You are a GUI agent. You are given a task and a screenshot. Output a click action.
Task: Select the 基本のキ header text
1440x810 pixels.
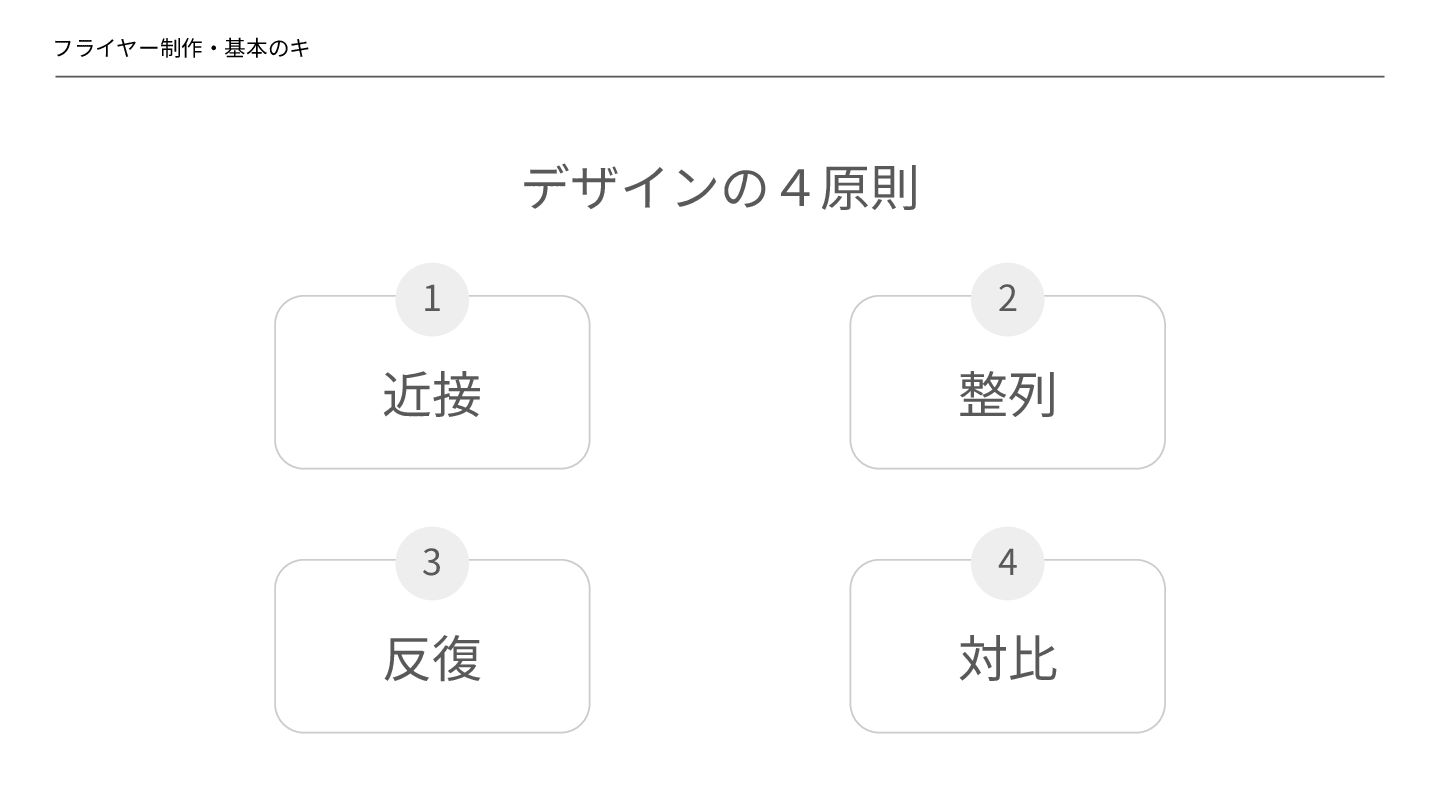tap(267, 48)
